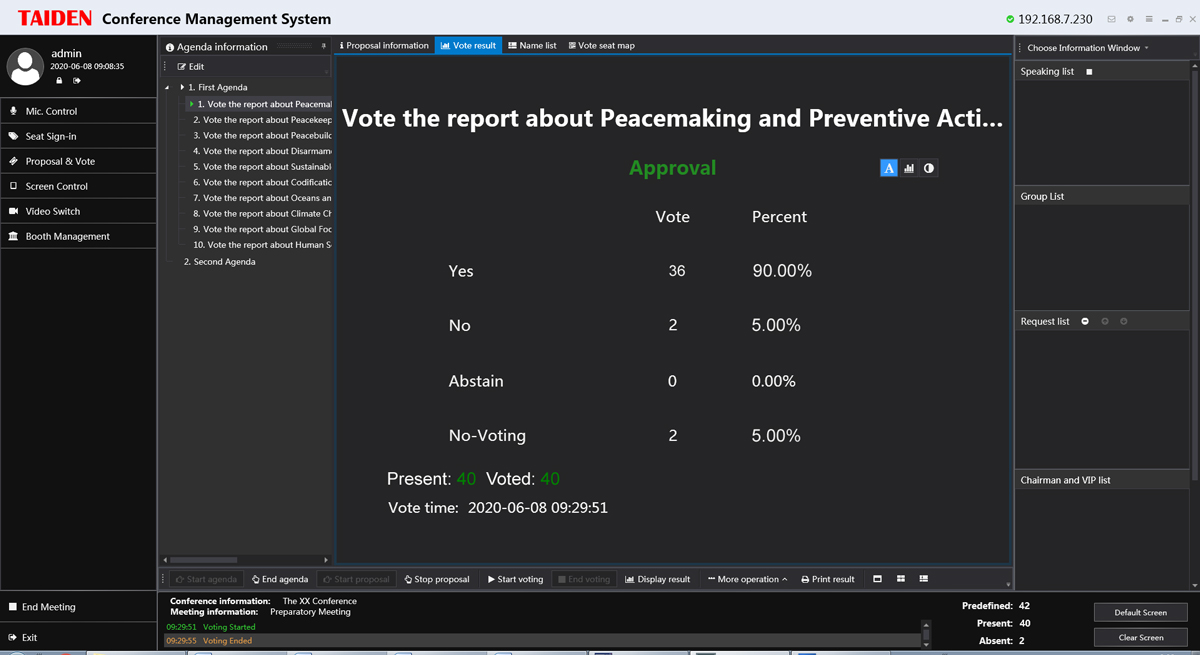
Task: Click the Start voting button
Action: point(515,579)
